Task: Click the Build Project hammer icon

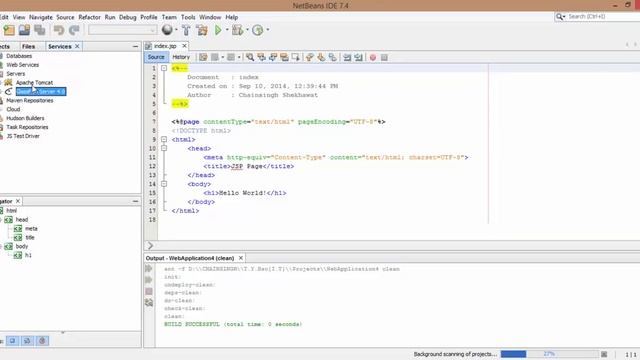Action: [x=186, y=30]
